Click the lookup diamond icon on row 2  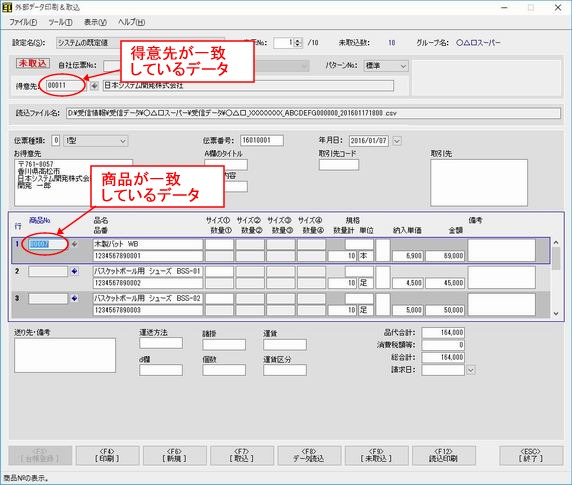[74, 271]
